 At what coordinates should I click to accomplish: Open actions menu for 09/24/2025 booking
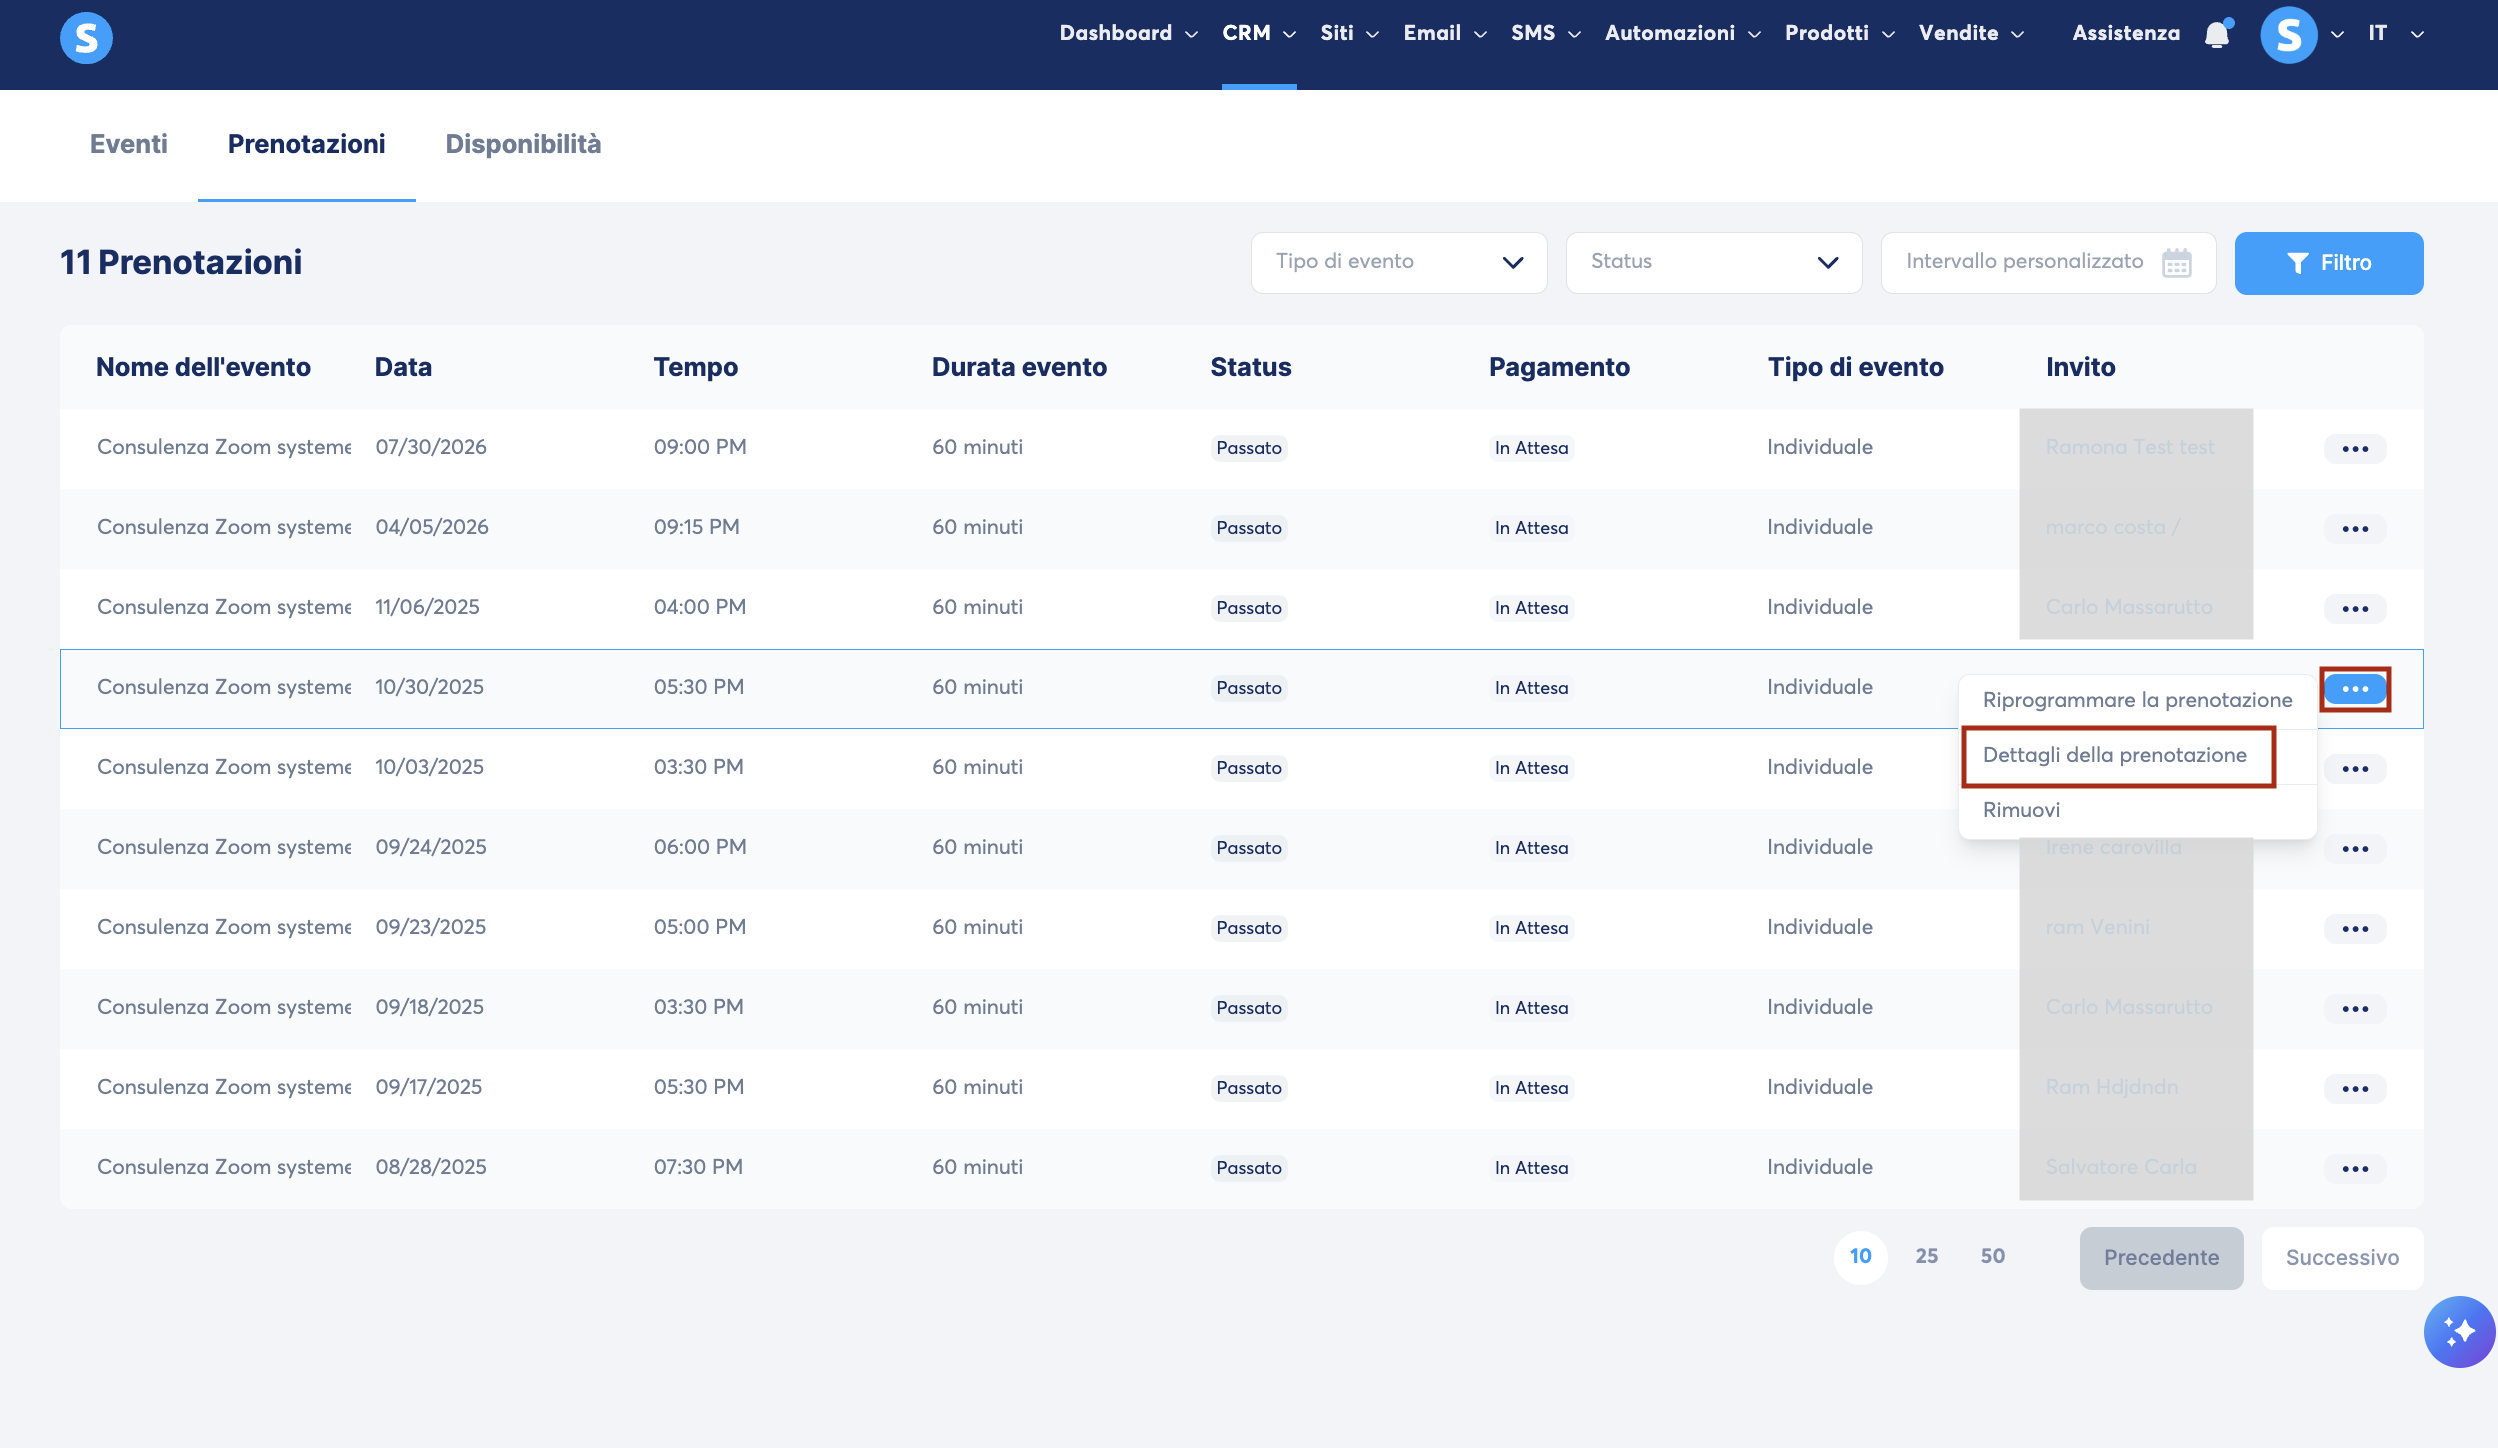pos(2355,849)
